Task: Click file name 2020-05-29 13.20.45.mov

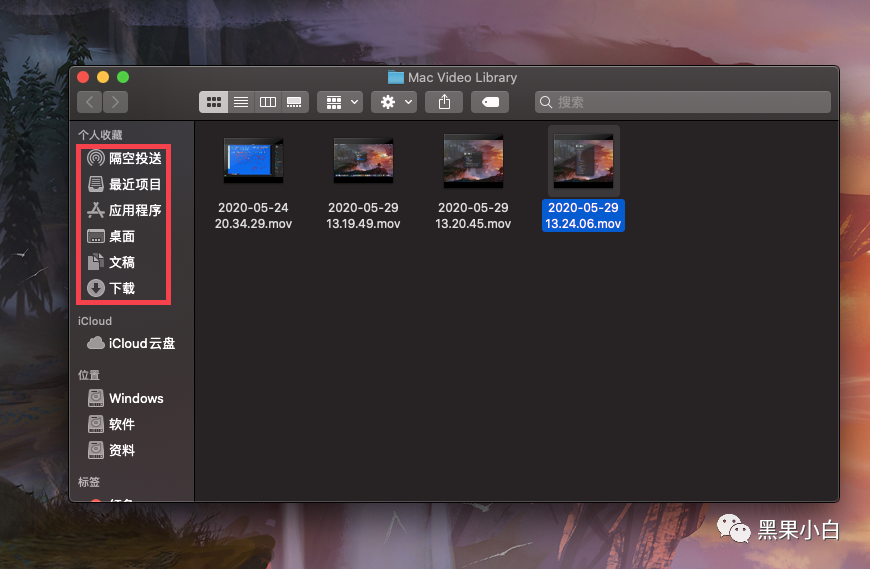Action: click(x=473, y=216)
